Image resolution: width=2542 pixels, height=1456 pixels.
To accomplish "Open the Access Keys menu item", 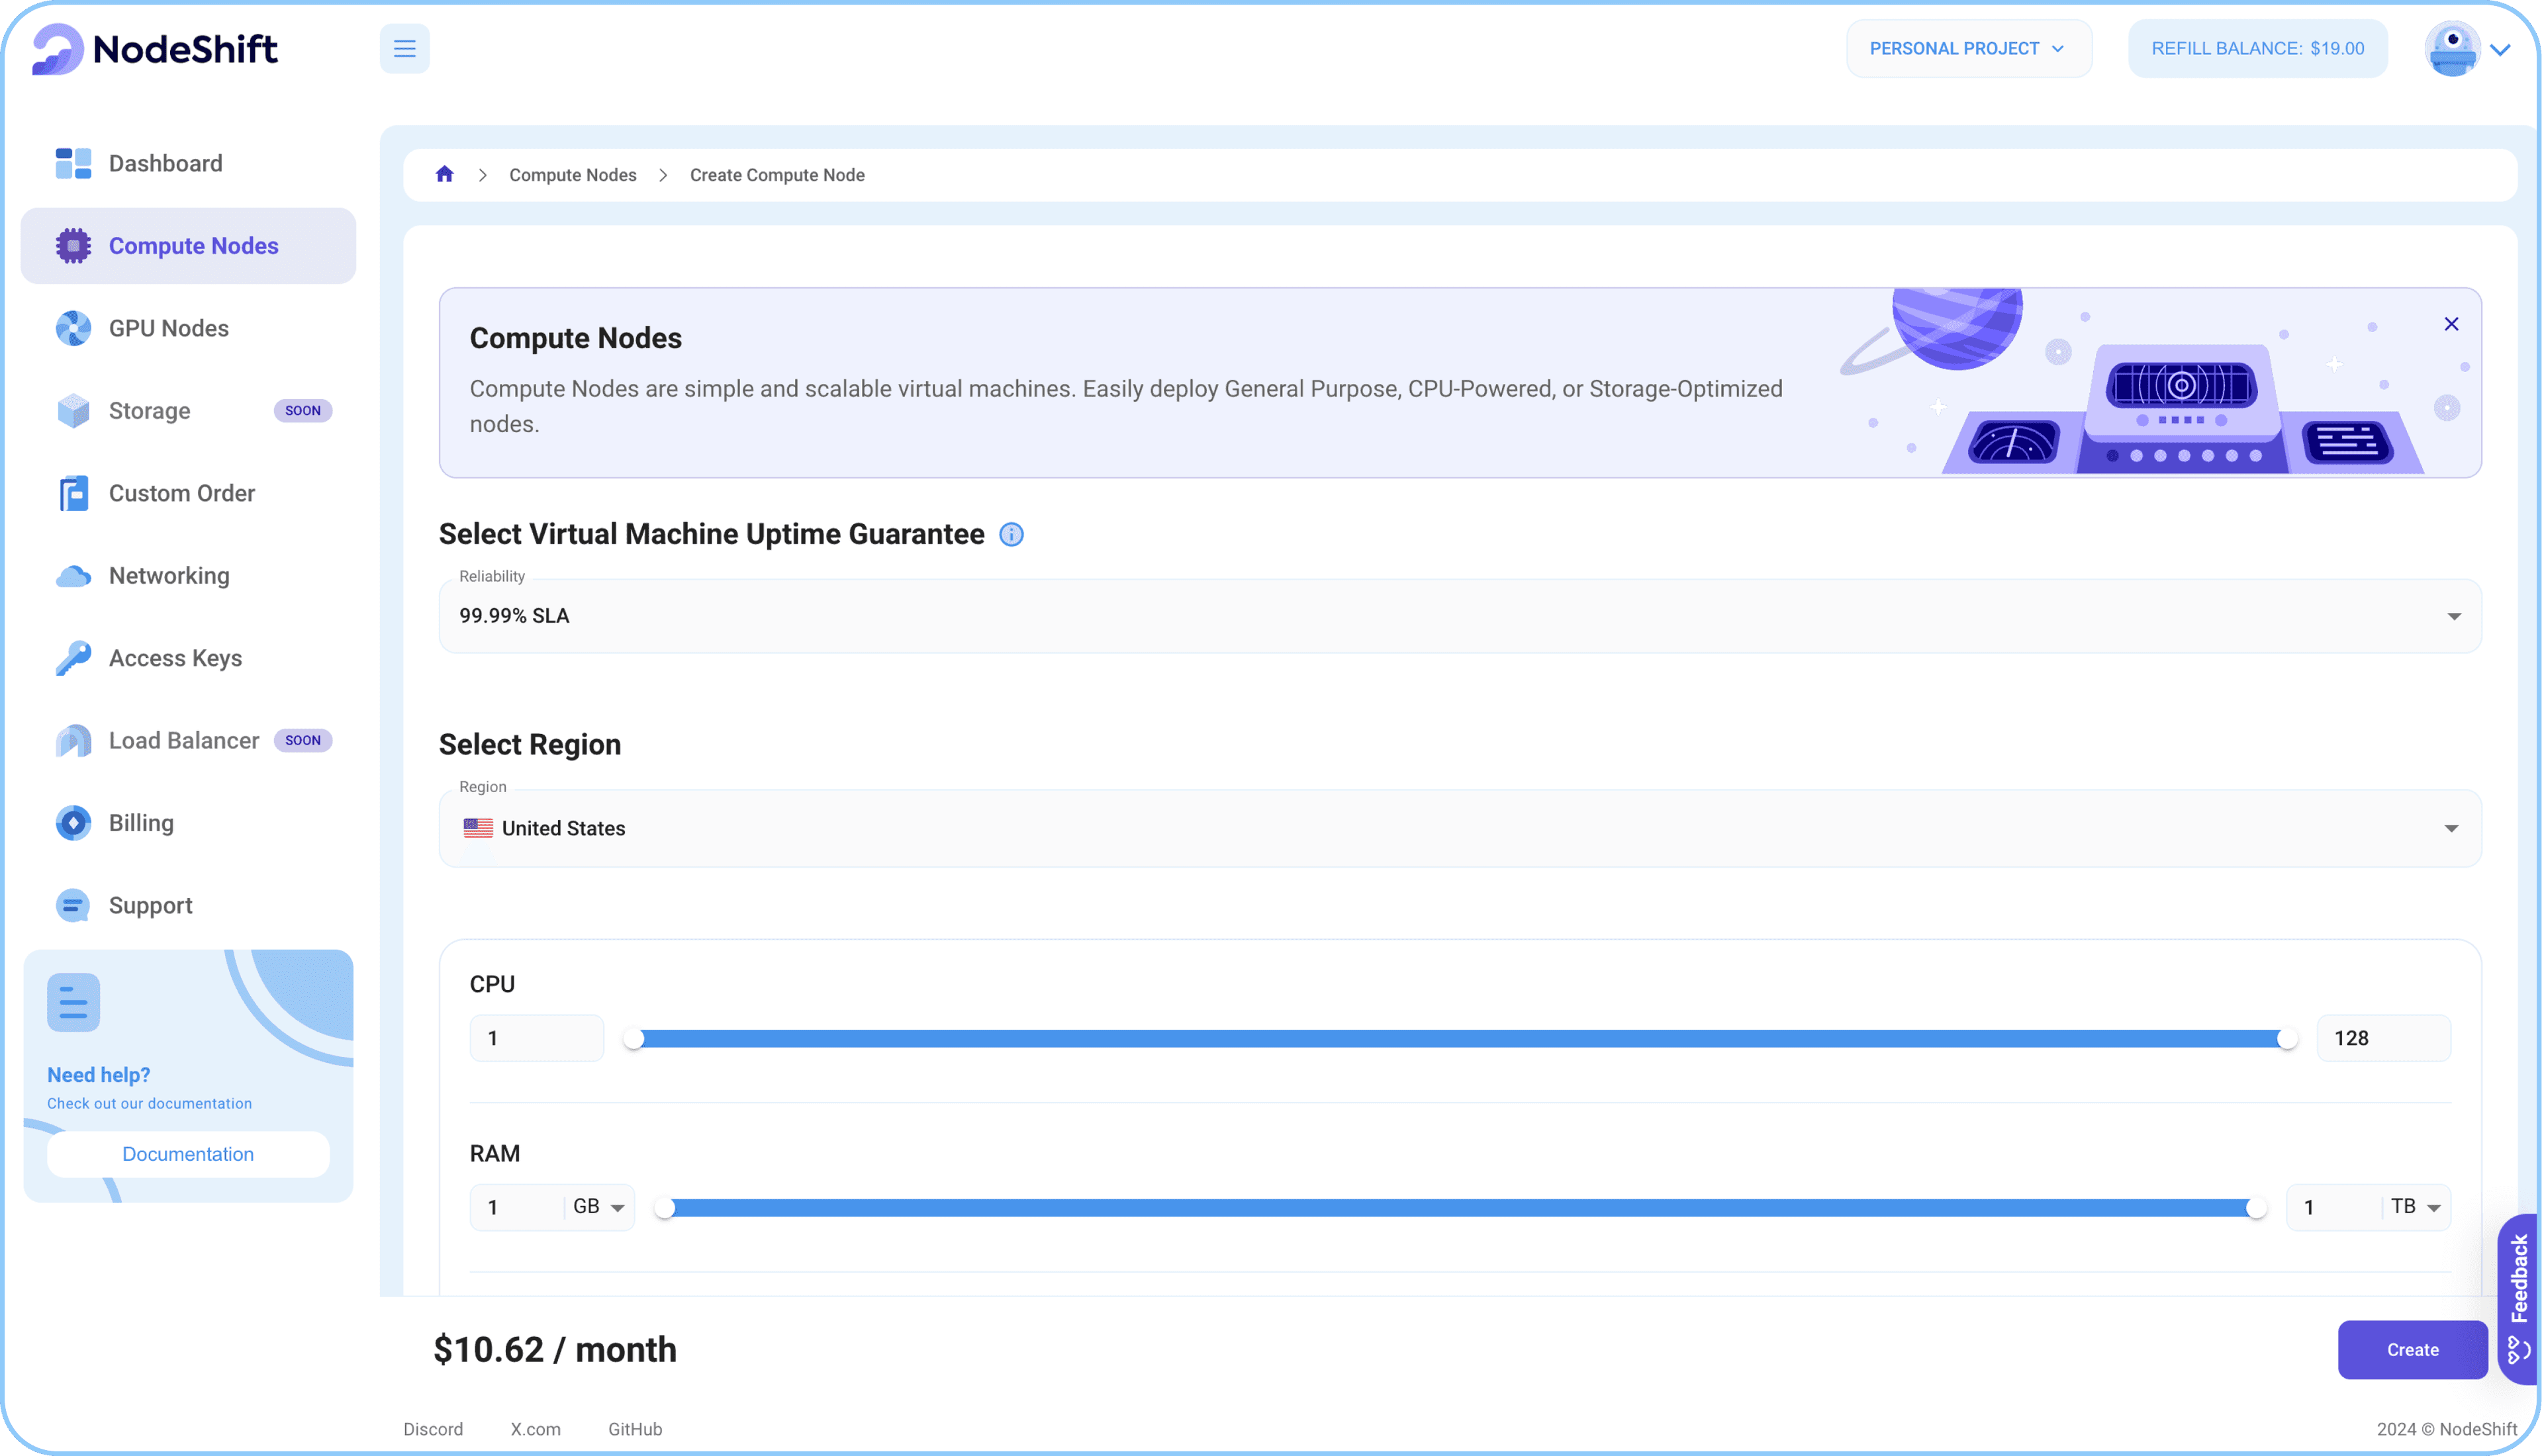I will click(x=188, y=658).
